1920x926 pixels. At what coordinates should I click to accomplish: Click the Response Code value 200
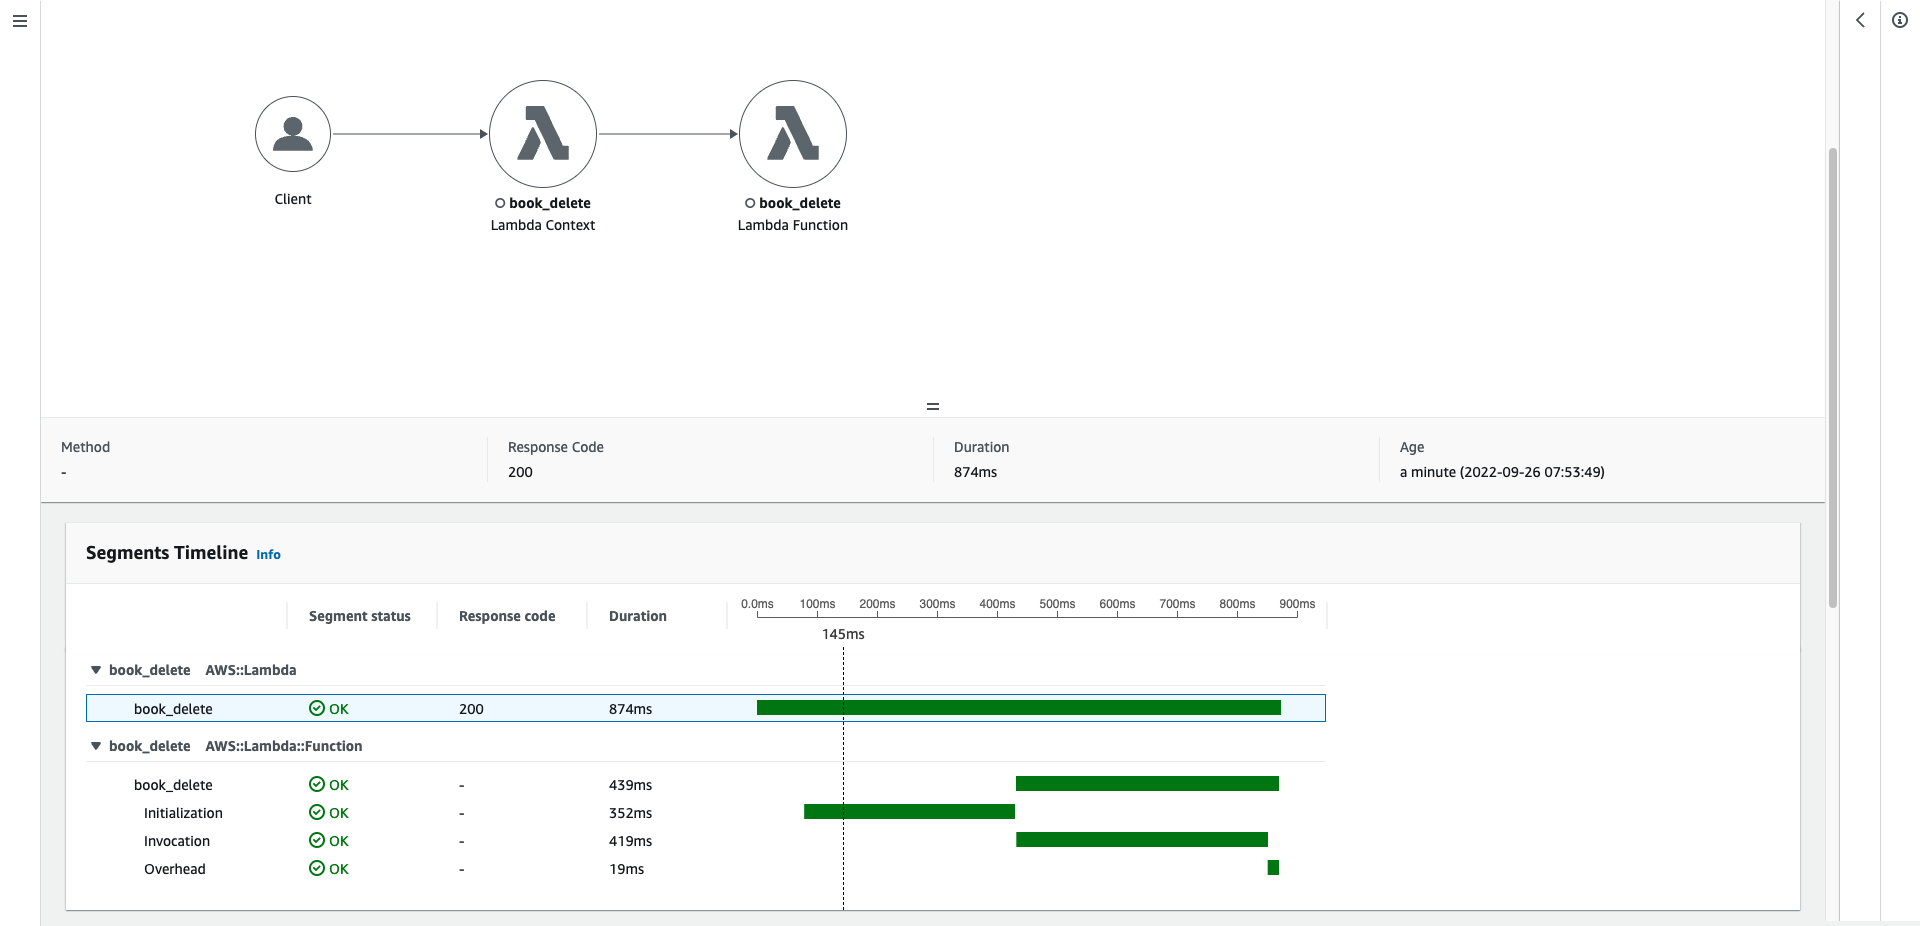pyautogui.click(x=520, y=472)
